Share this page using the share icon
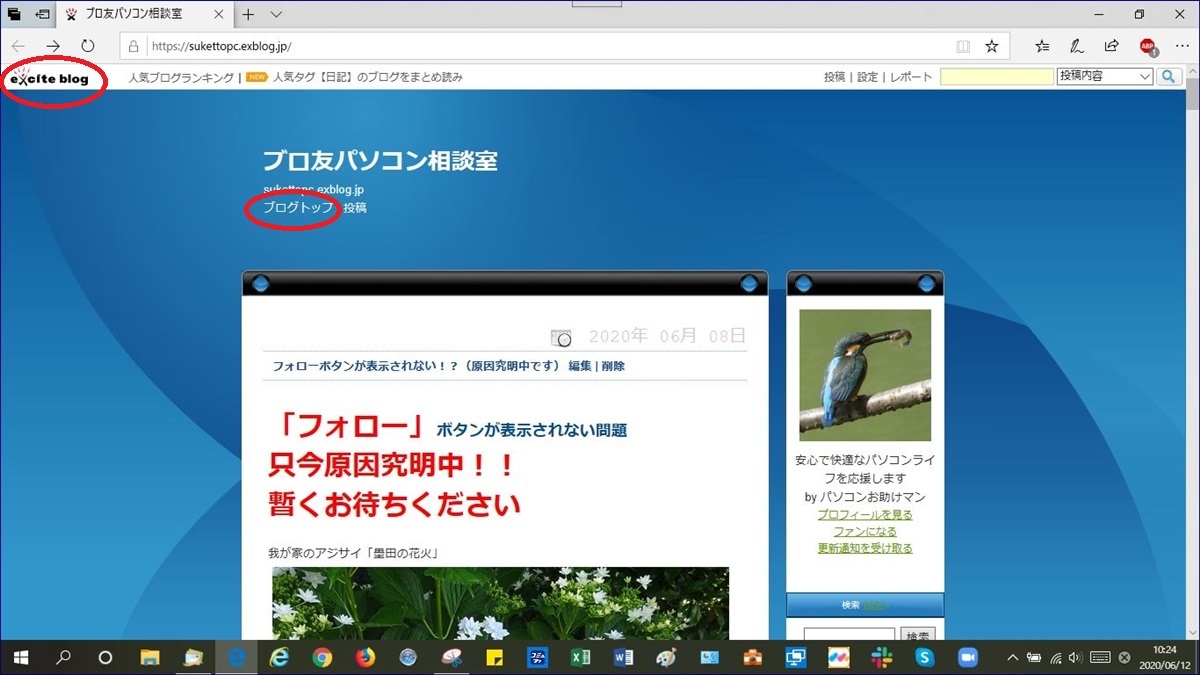Screen dimensions: 1200x675 point(1111,46)
